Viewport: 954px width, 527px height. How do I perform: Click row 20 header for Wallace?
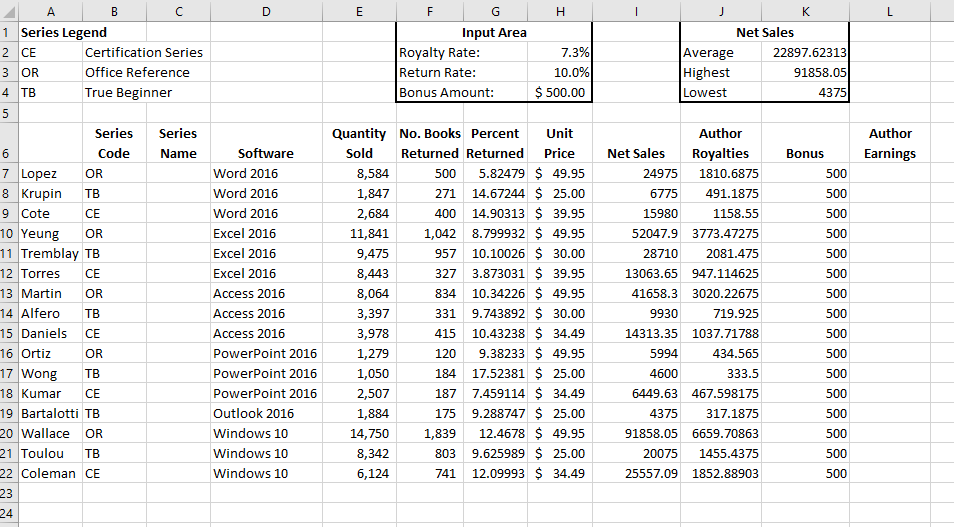(9, 433)
